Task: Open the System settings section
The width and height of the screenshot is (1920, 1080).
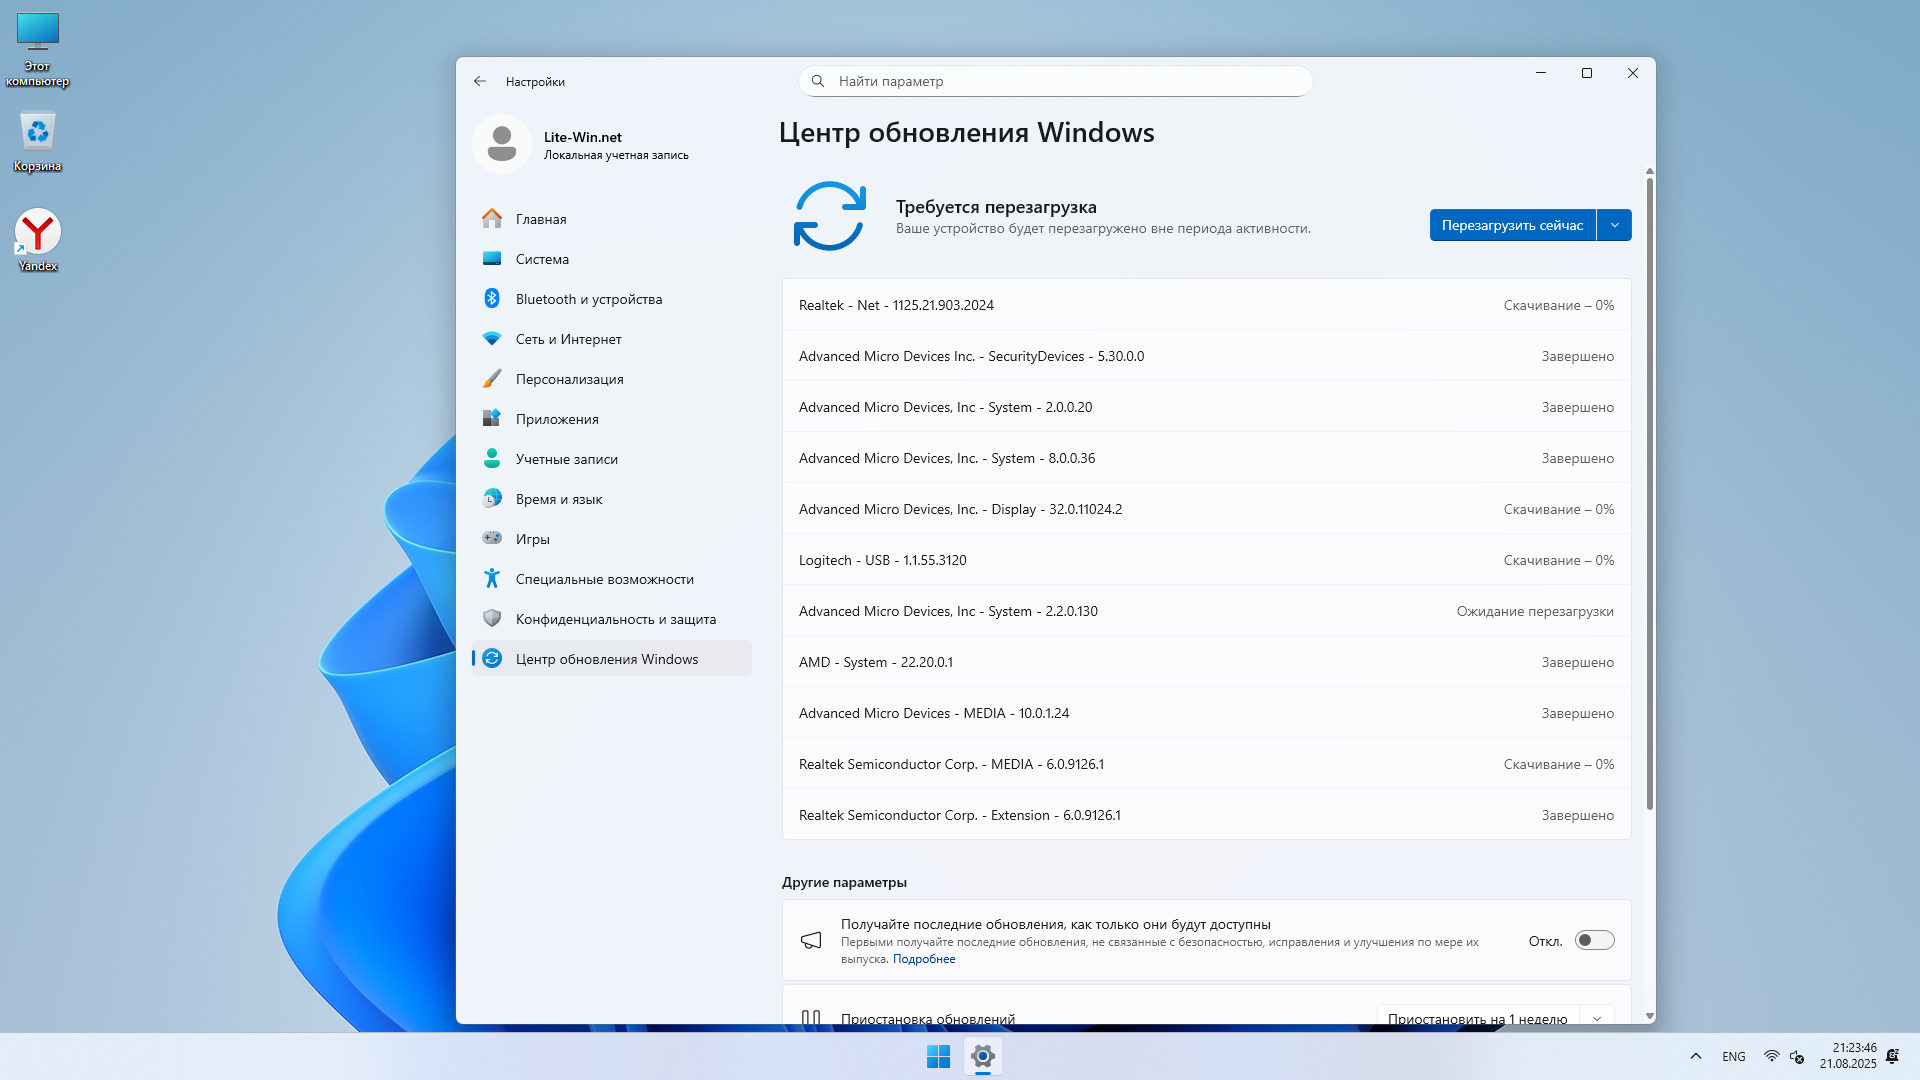Action: pos(542,259)
